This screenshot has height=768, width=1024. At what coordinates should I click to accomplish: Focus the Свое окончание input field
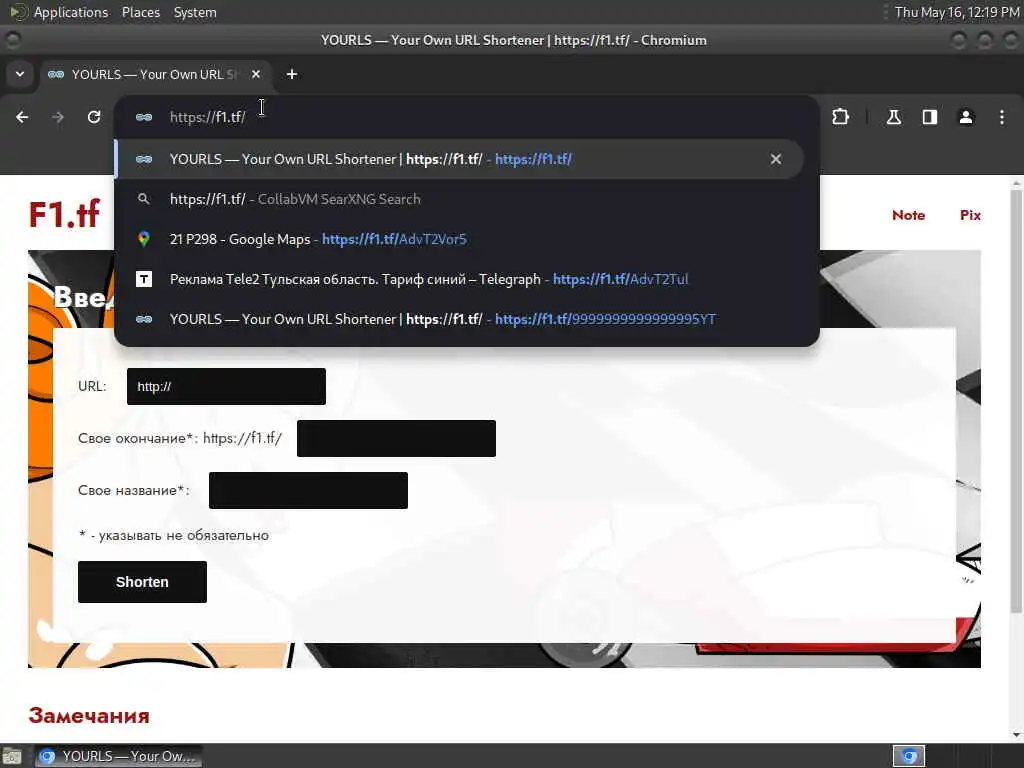click(x=396, y=438)
